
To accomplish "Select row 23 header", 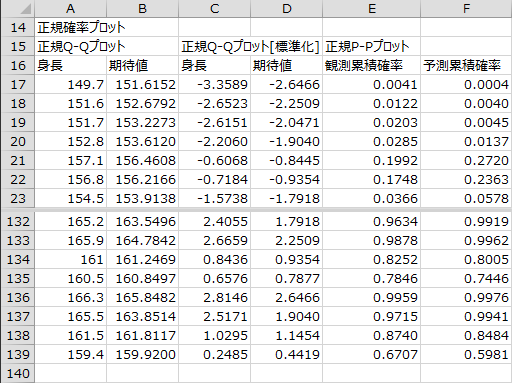I will [x=17, y=198].
